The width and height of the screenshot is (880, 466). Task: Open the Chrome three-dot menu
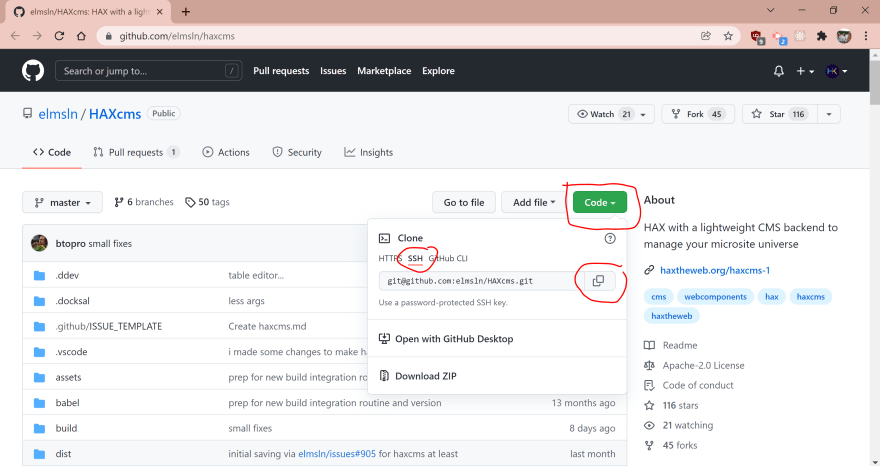865,36
